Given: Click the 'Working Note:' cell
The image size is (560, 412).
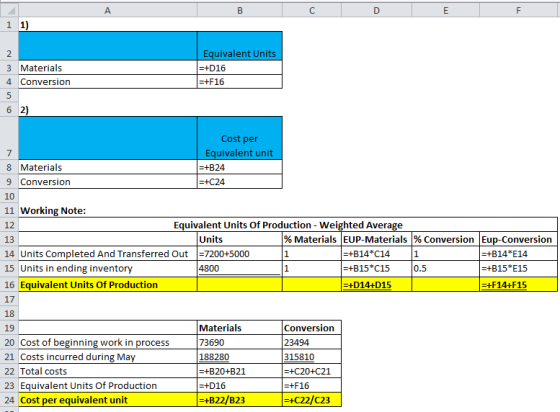Looking at the screenshot, I should [x=108, y=211].
